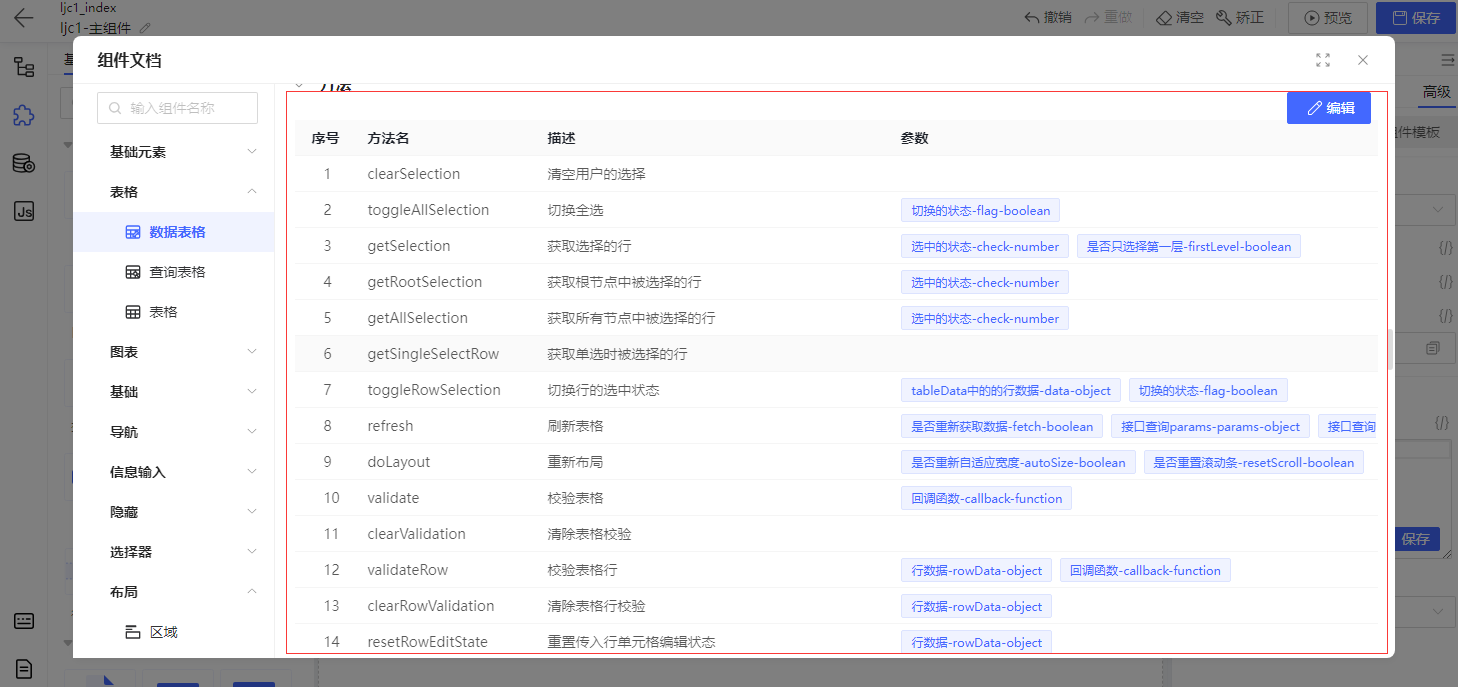Viewport: 1458px width, 687px height.
Task: Click the collapse panel icon at top right
Action: click(x=1446, y=60)
